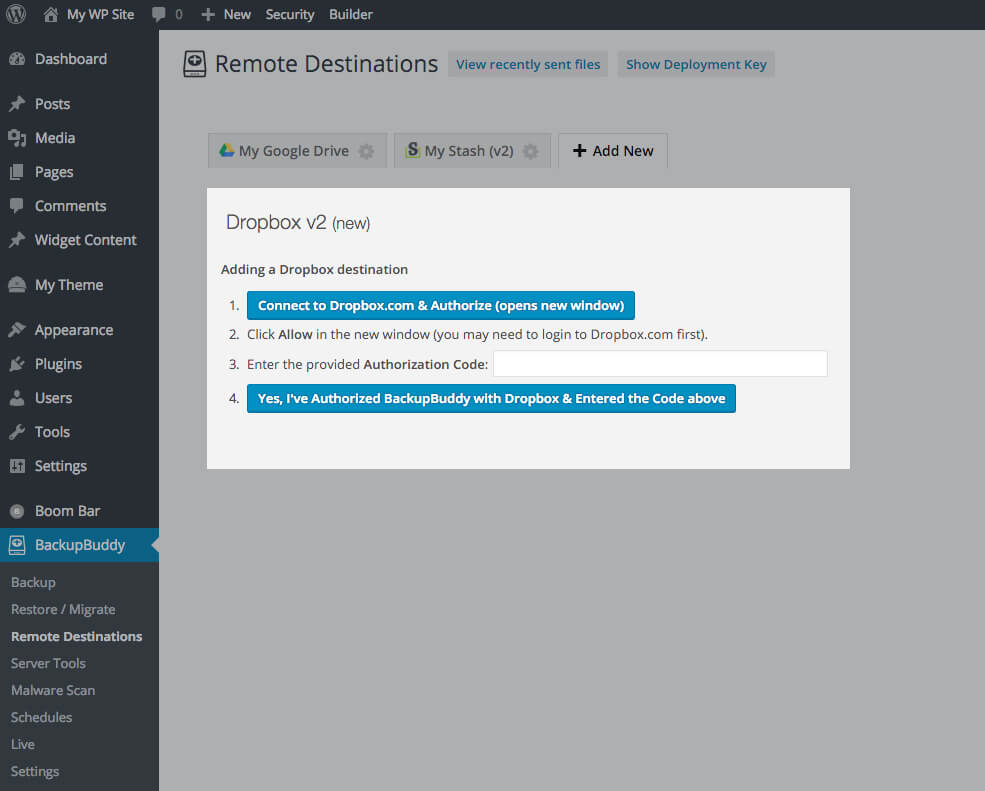
Task: Open Restore / Migrate submenu item
Action: pos(63,609)
